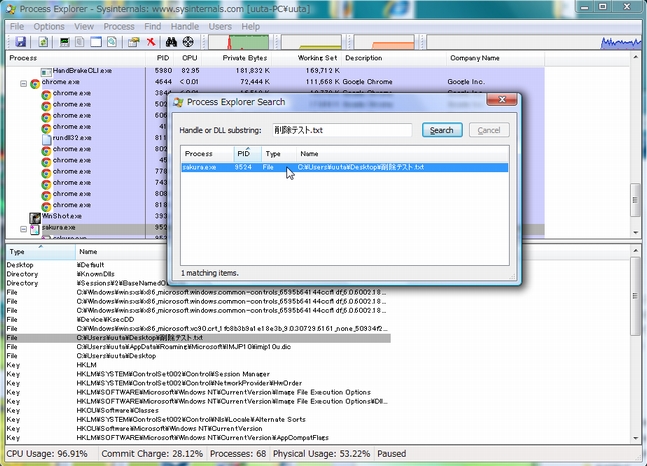Sort main list by Process column header
Screen dimensions: 647x466
point(76,58)
